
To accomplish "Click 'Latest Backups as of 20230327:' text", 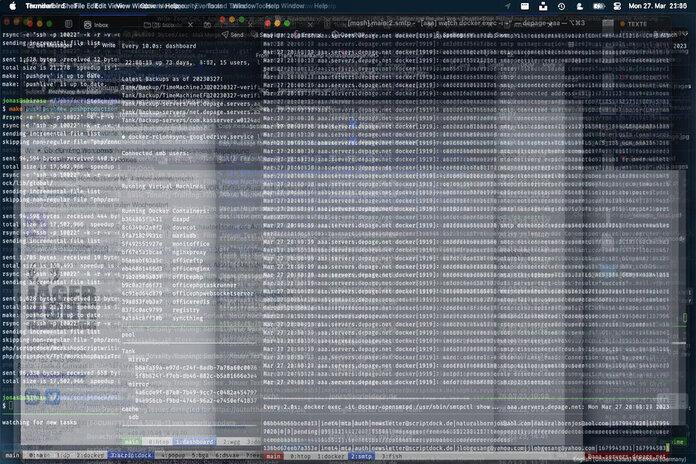I will [x=172, y=79].
